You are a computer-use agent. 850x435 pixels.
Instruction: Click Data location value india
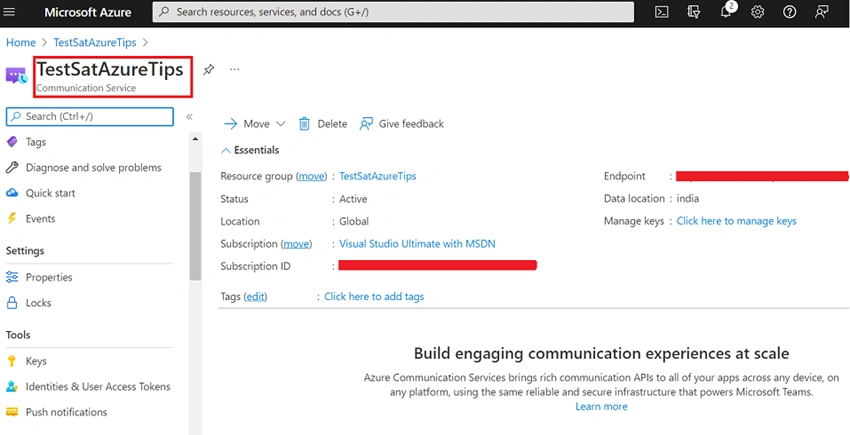(687, 199)
